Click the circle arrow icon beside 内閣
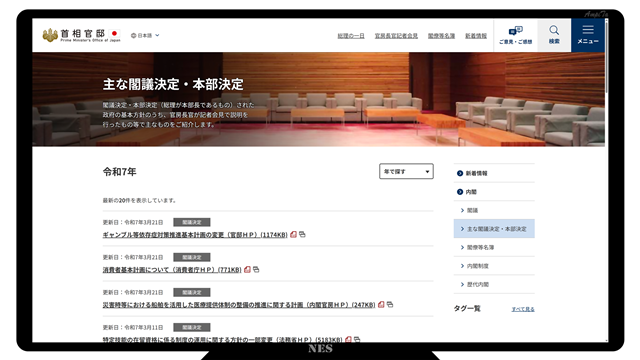 pyautogui.click(x=460, y=192)
